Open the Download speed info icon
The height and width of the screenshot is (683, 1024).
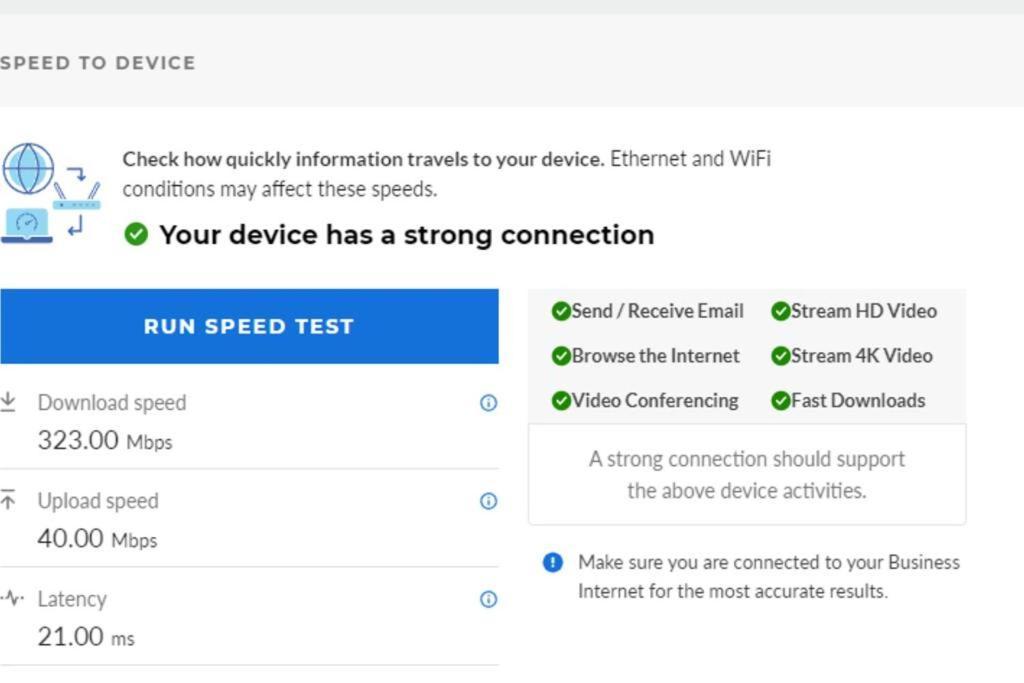[488, 403]
